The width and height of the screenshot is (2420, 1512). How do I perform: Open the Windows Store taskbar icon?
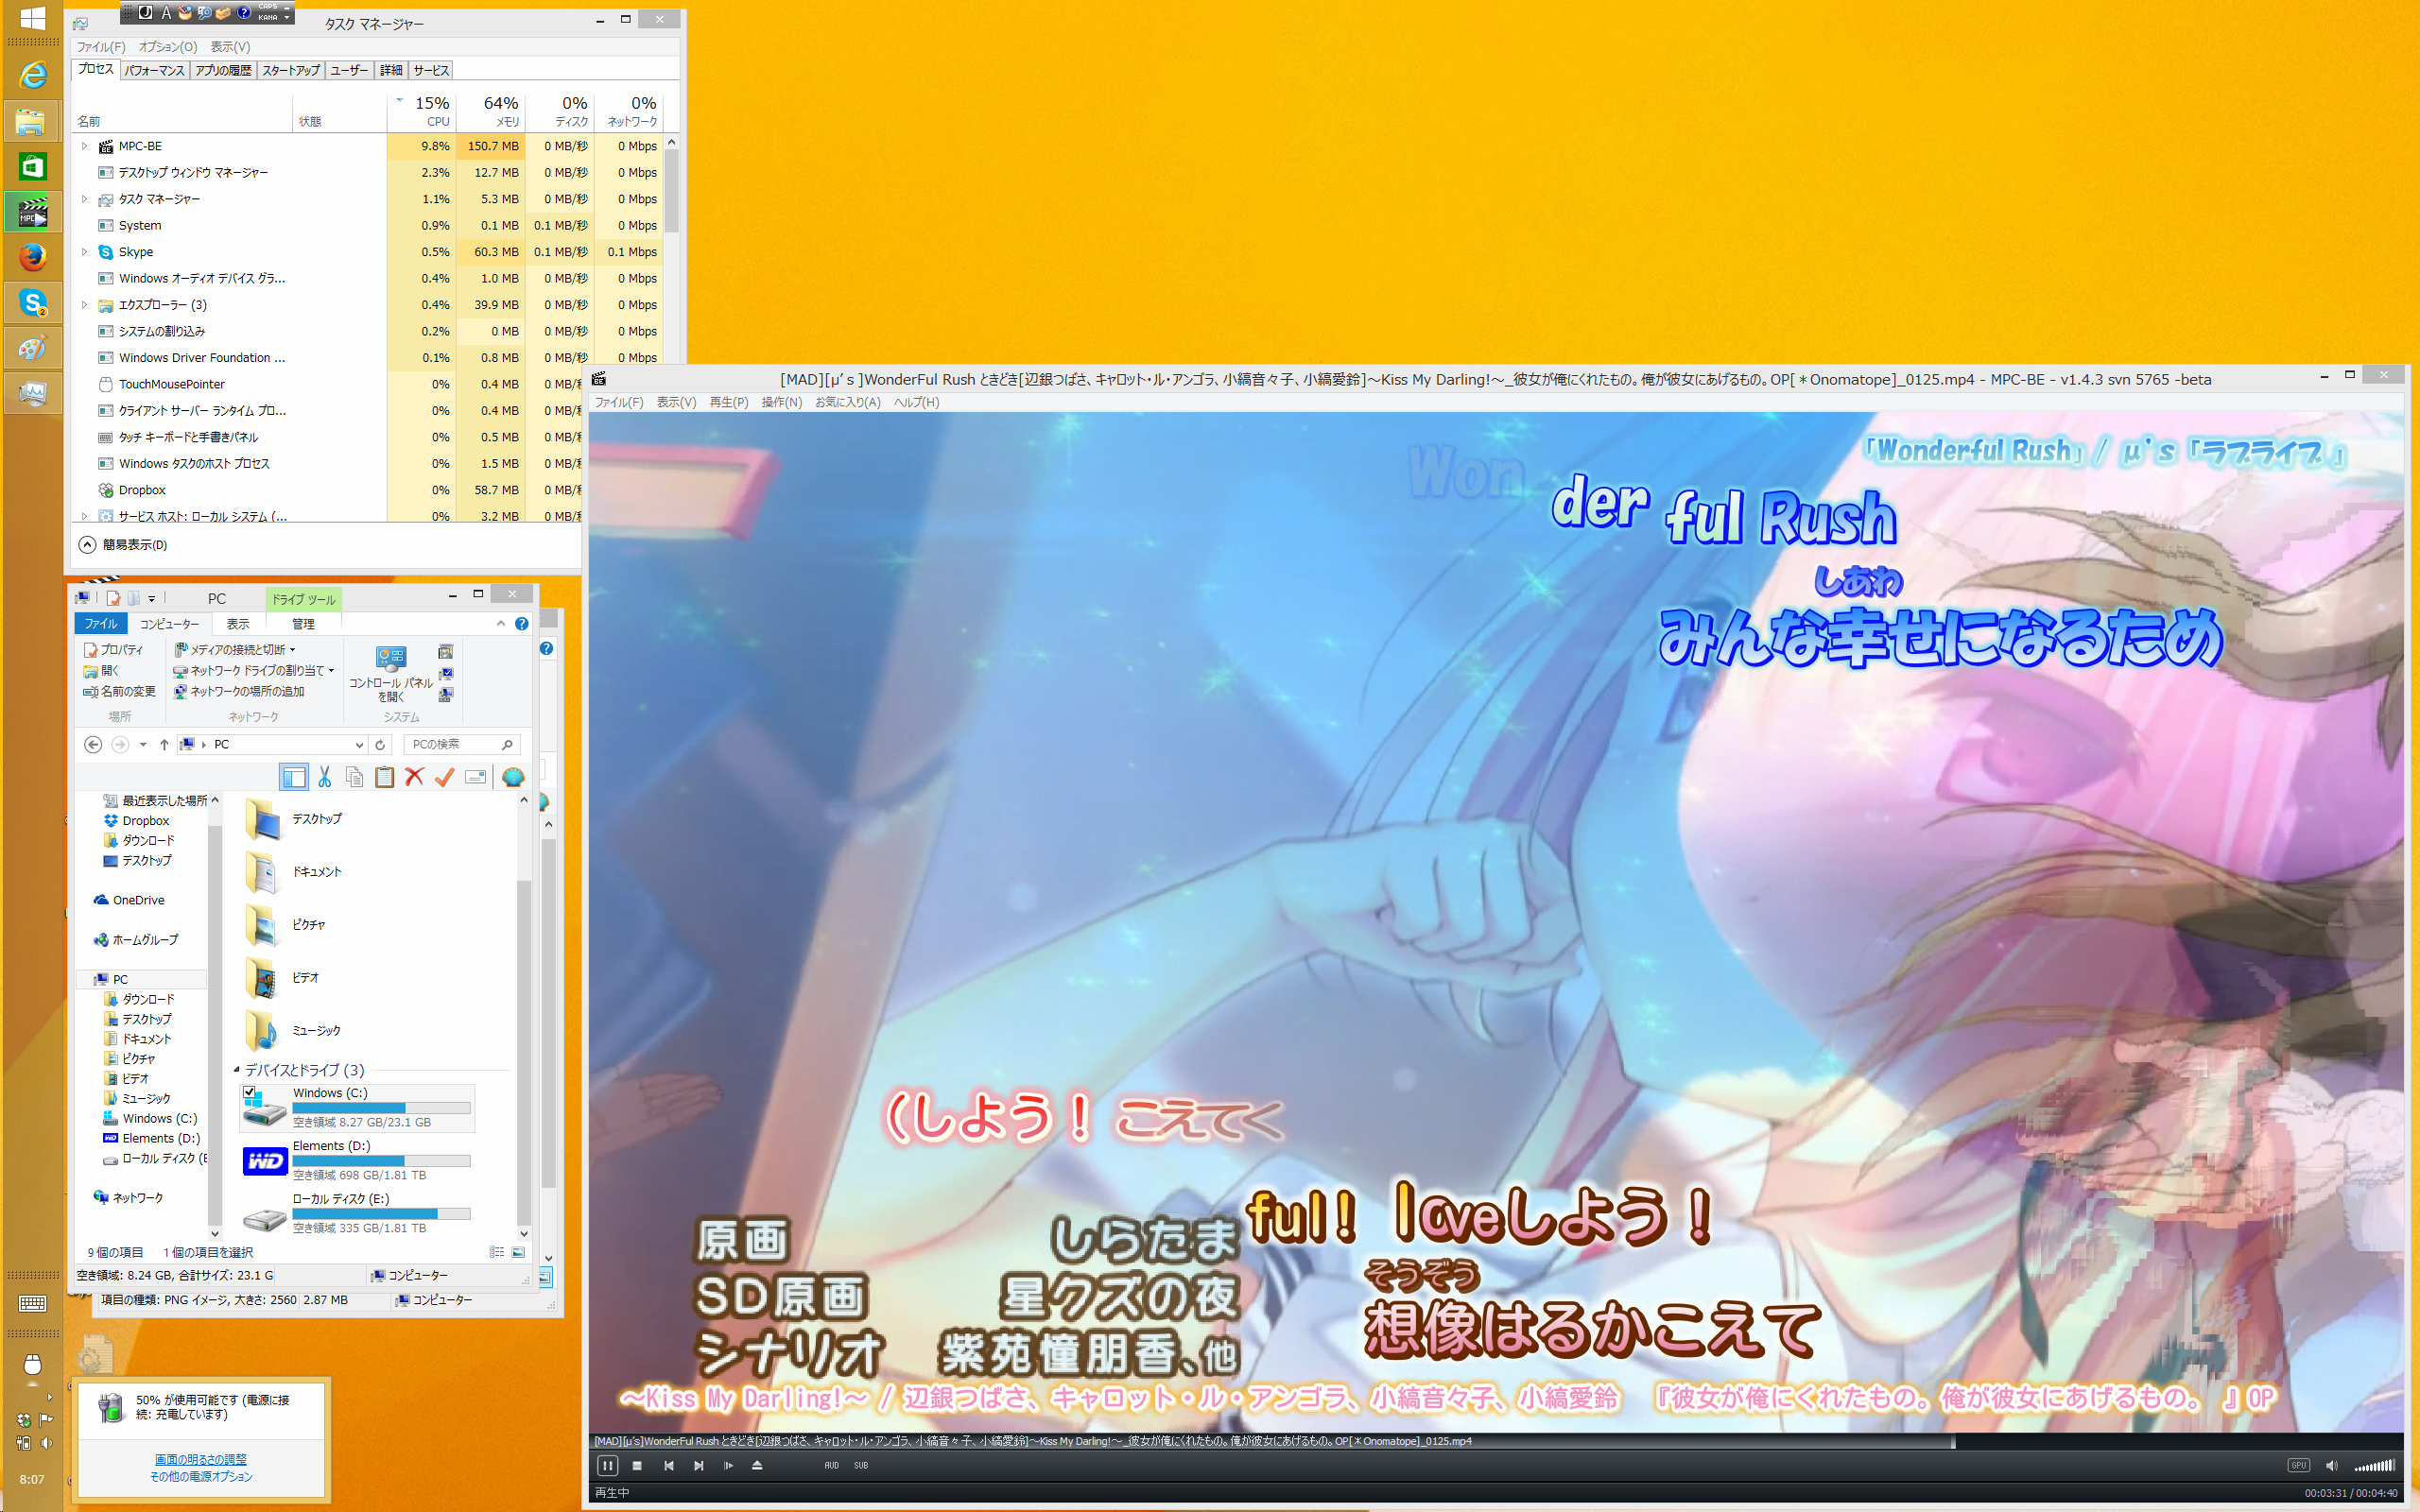pos(32,166)
